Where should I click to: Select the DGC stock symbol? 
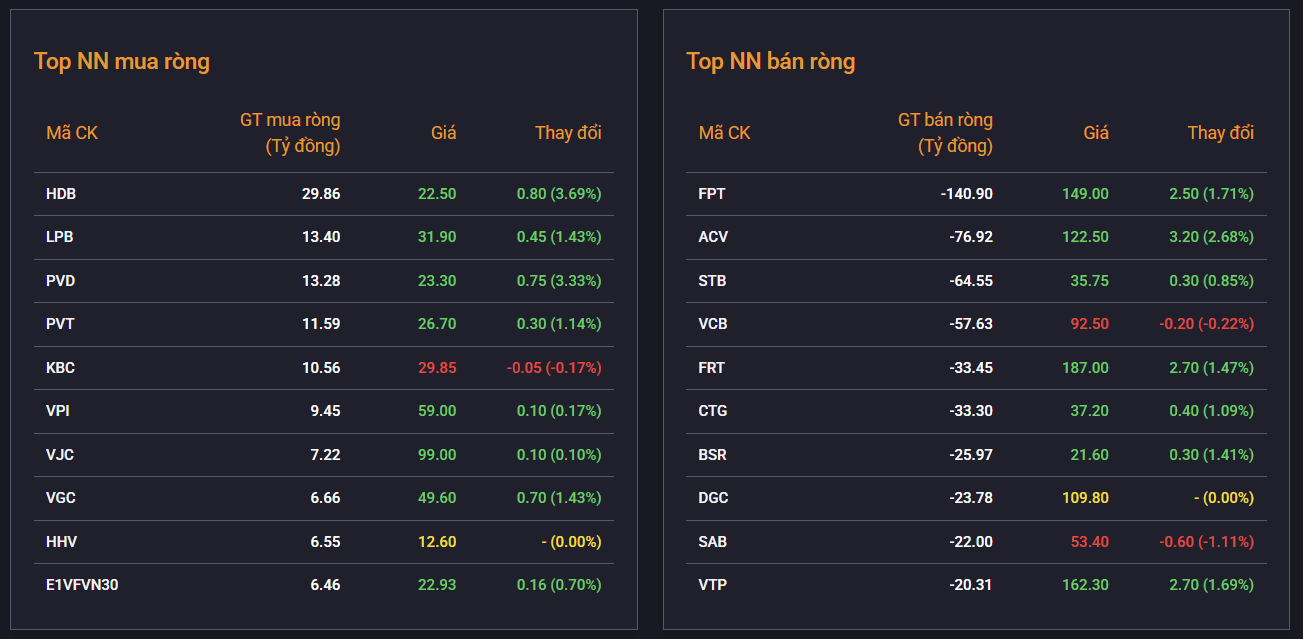pyautogui.click(x=713, y=498)
